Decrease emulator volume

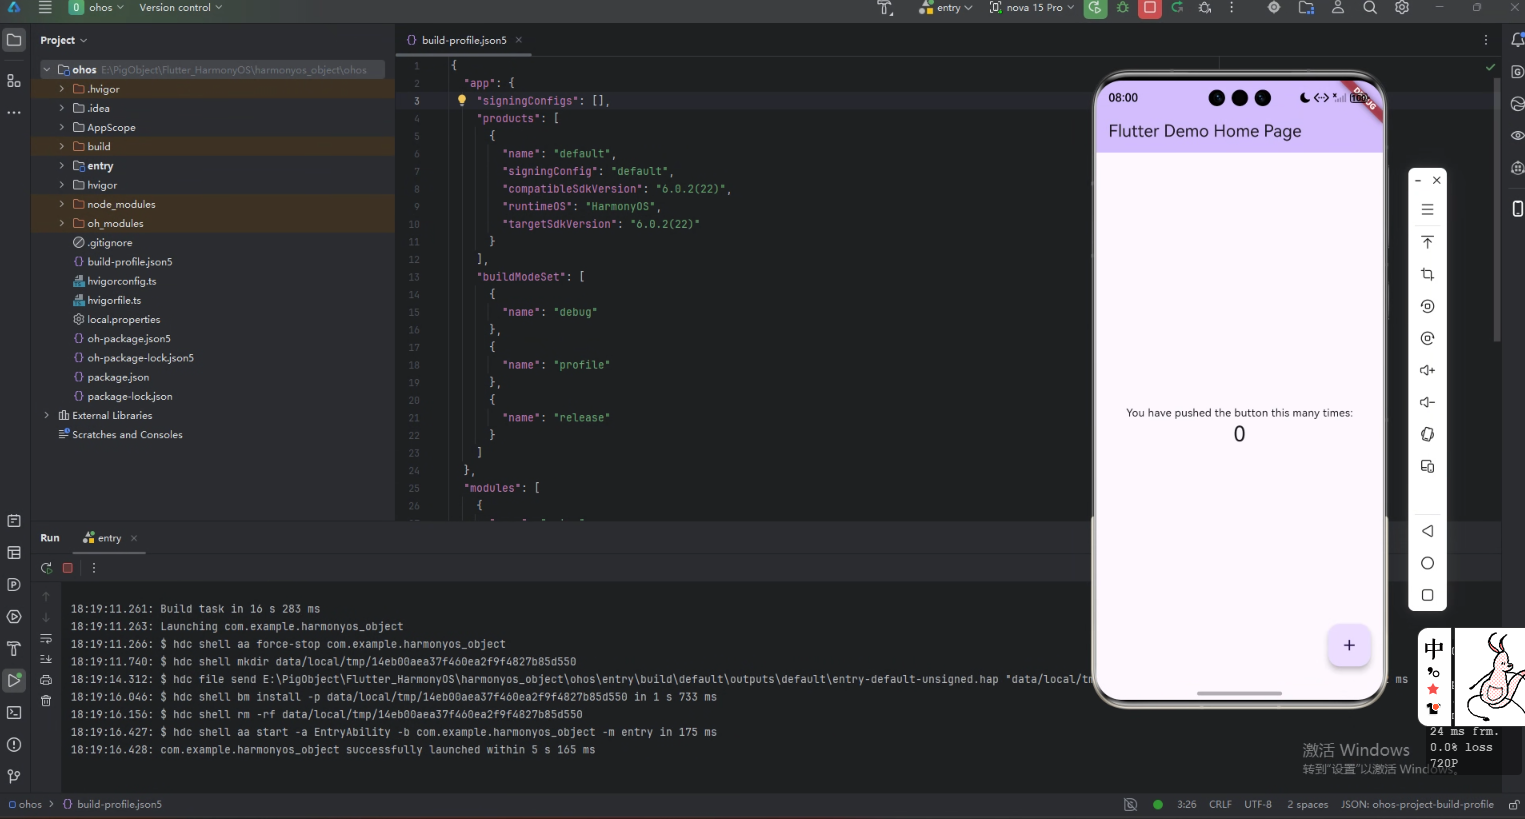click(x=1427, y=402)
